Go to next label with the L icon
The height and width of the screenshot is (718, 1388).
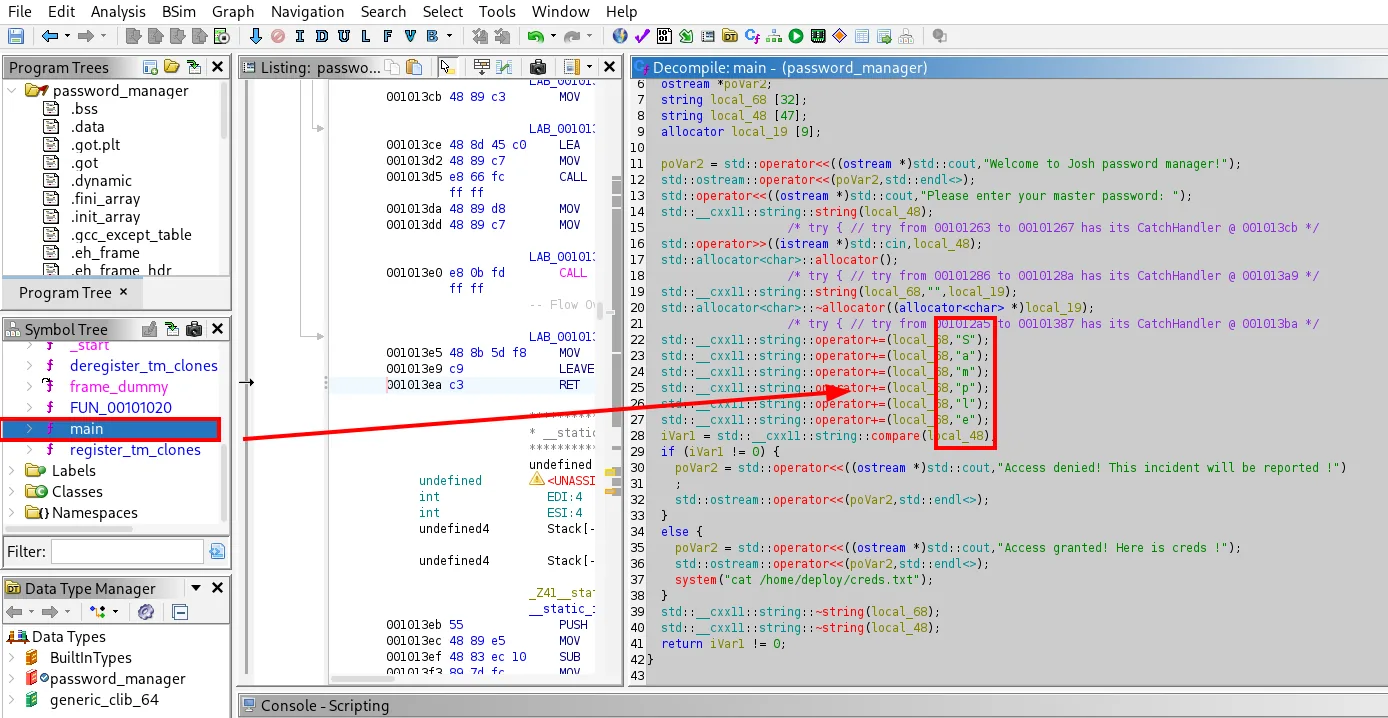coord(366,36)
